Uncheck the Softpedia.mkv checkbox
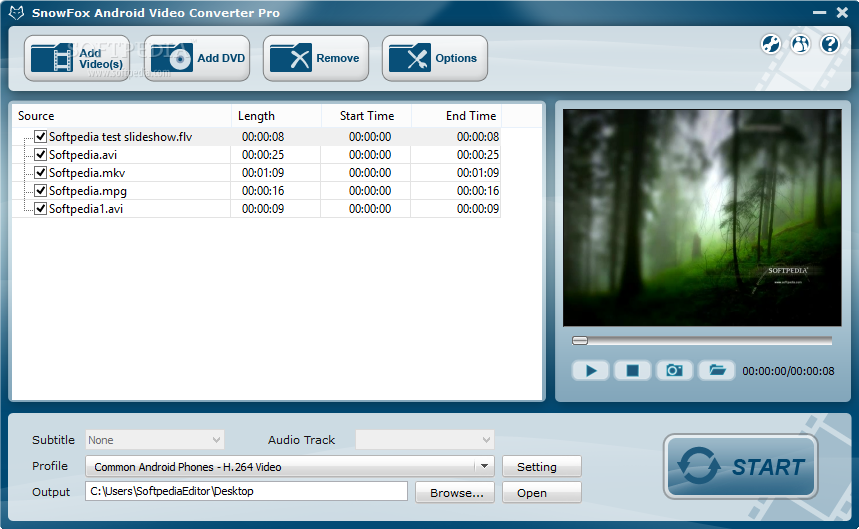 tap(41, 172)
